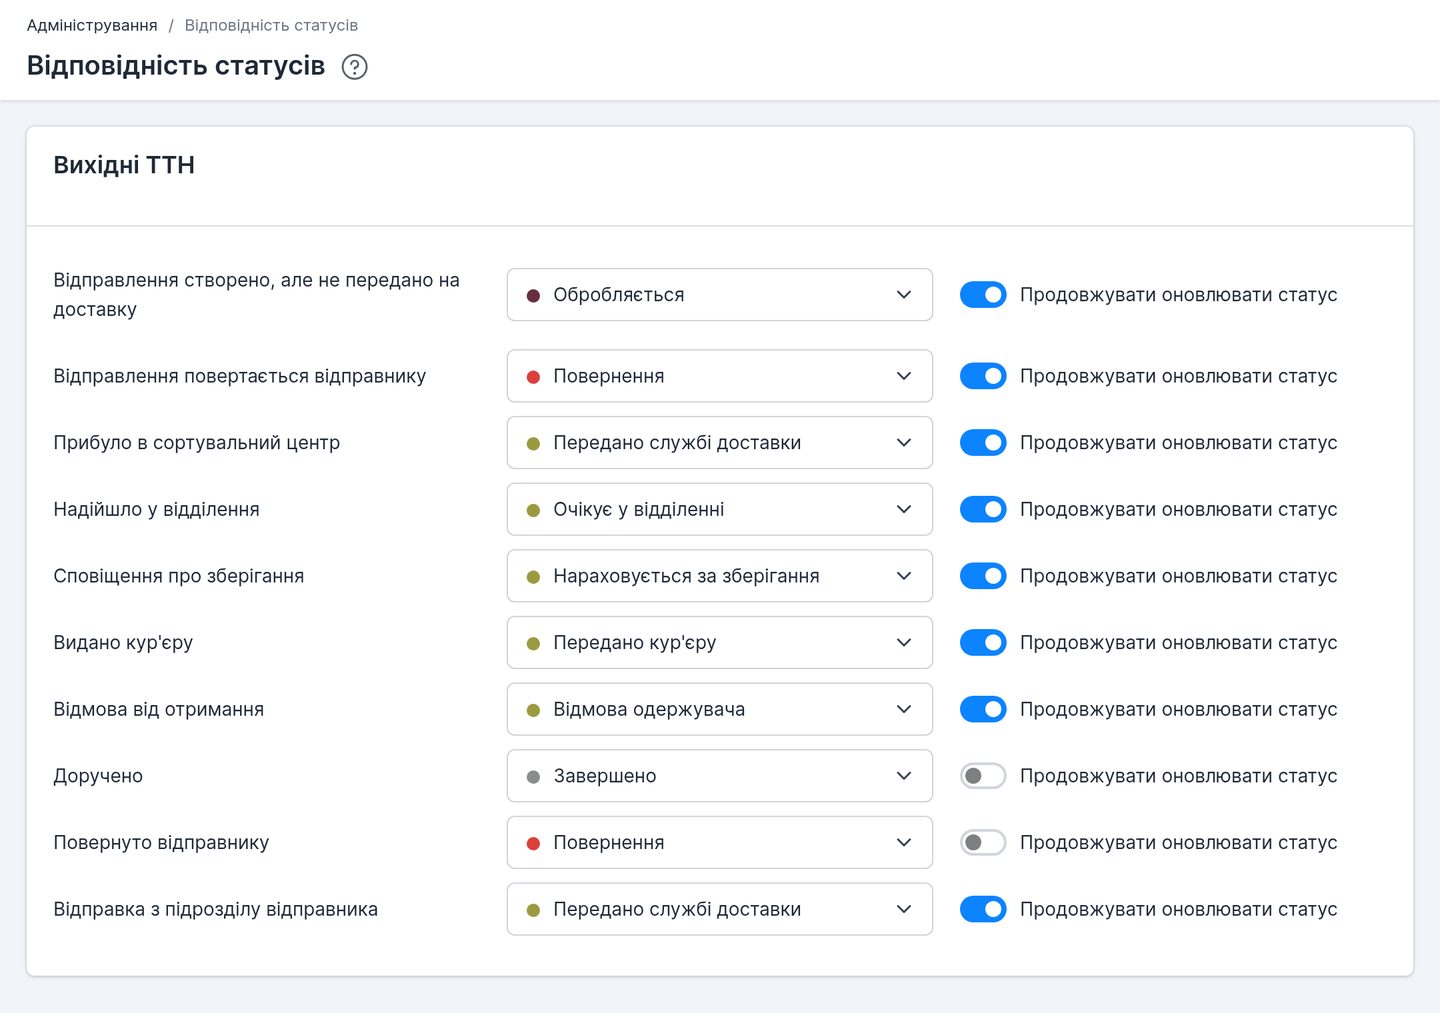This screenshot has width=1440, height=1013.
Task: Click label text next to Видано кур'єру toggle
Action: pos(1178,643)
